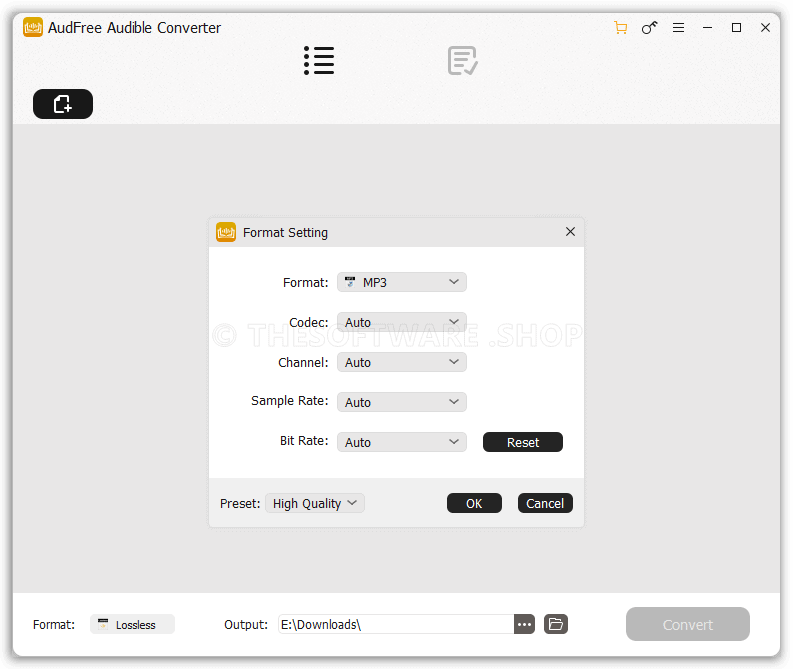
Task: Click the Format Setting dialog logo icon
Action: tap(226, 232)
